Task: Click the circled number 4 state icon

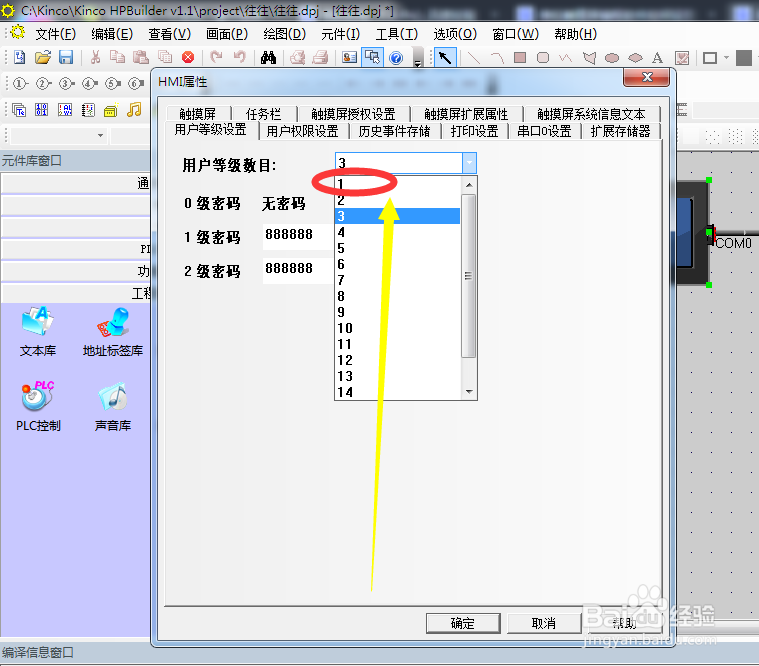Action: [90, 84]
